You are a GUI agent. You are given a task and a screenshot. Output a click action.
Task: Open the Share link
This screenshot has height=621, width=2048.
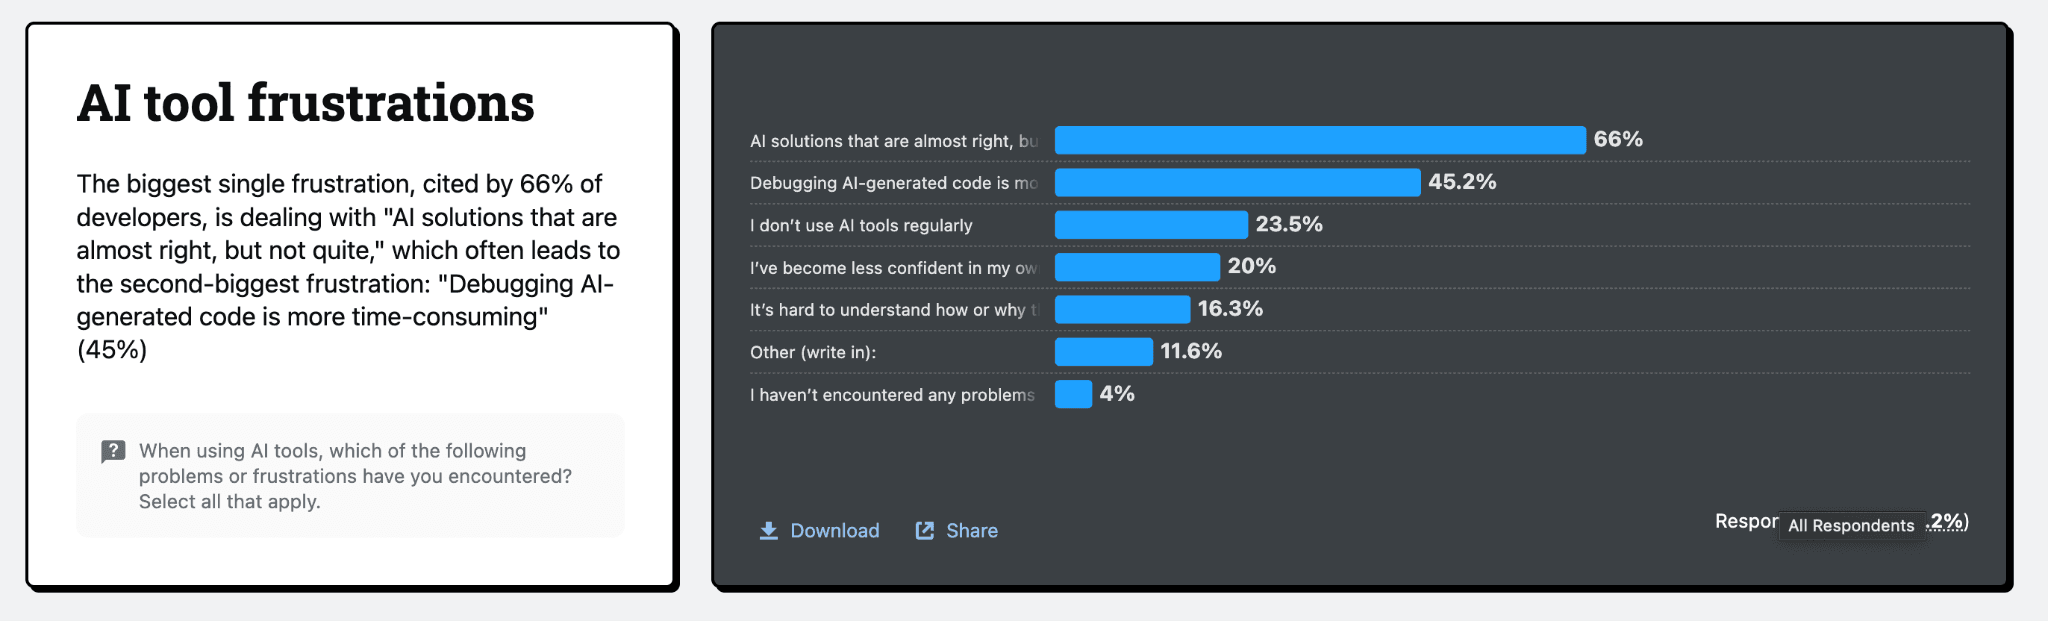[956, 531]
